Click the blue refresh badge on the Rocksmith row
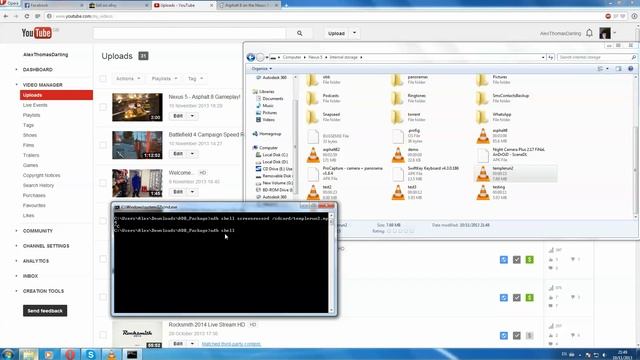640x360 pixels. [504, 336]
